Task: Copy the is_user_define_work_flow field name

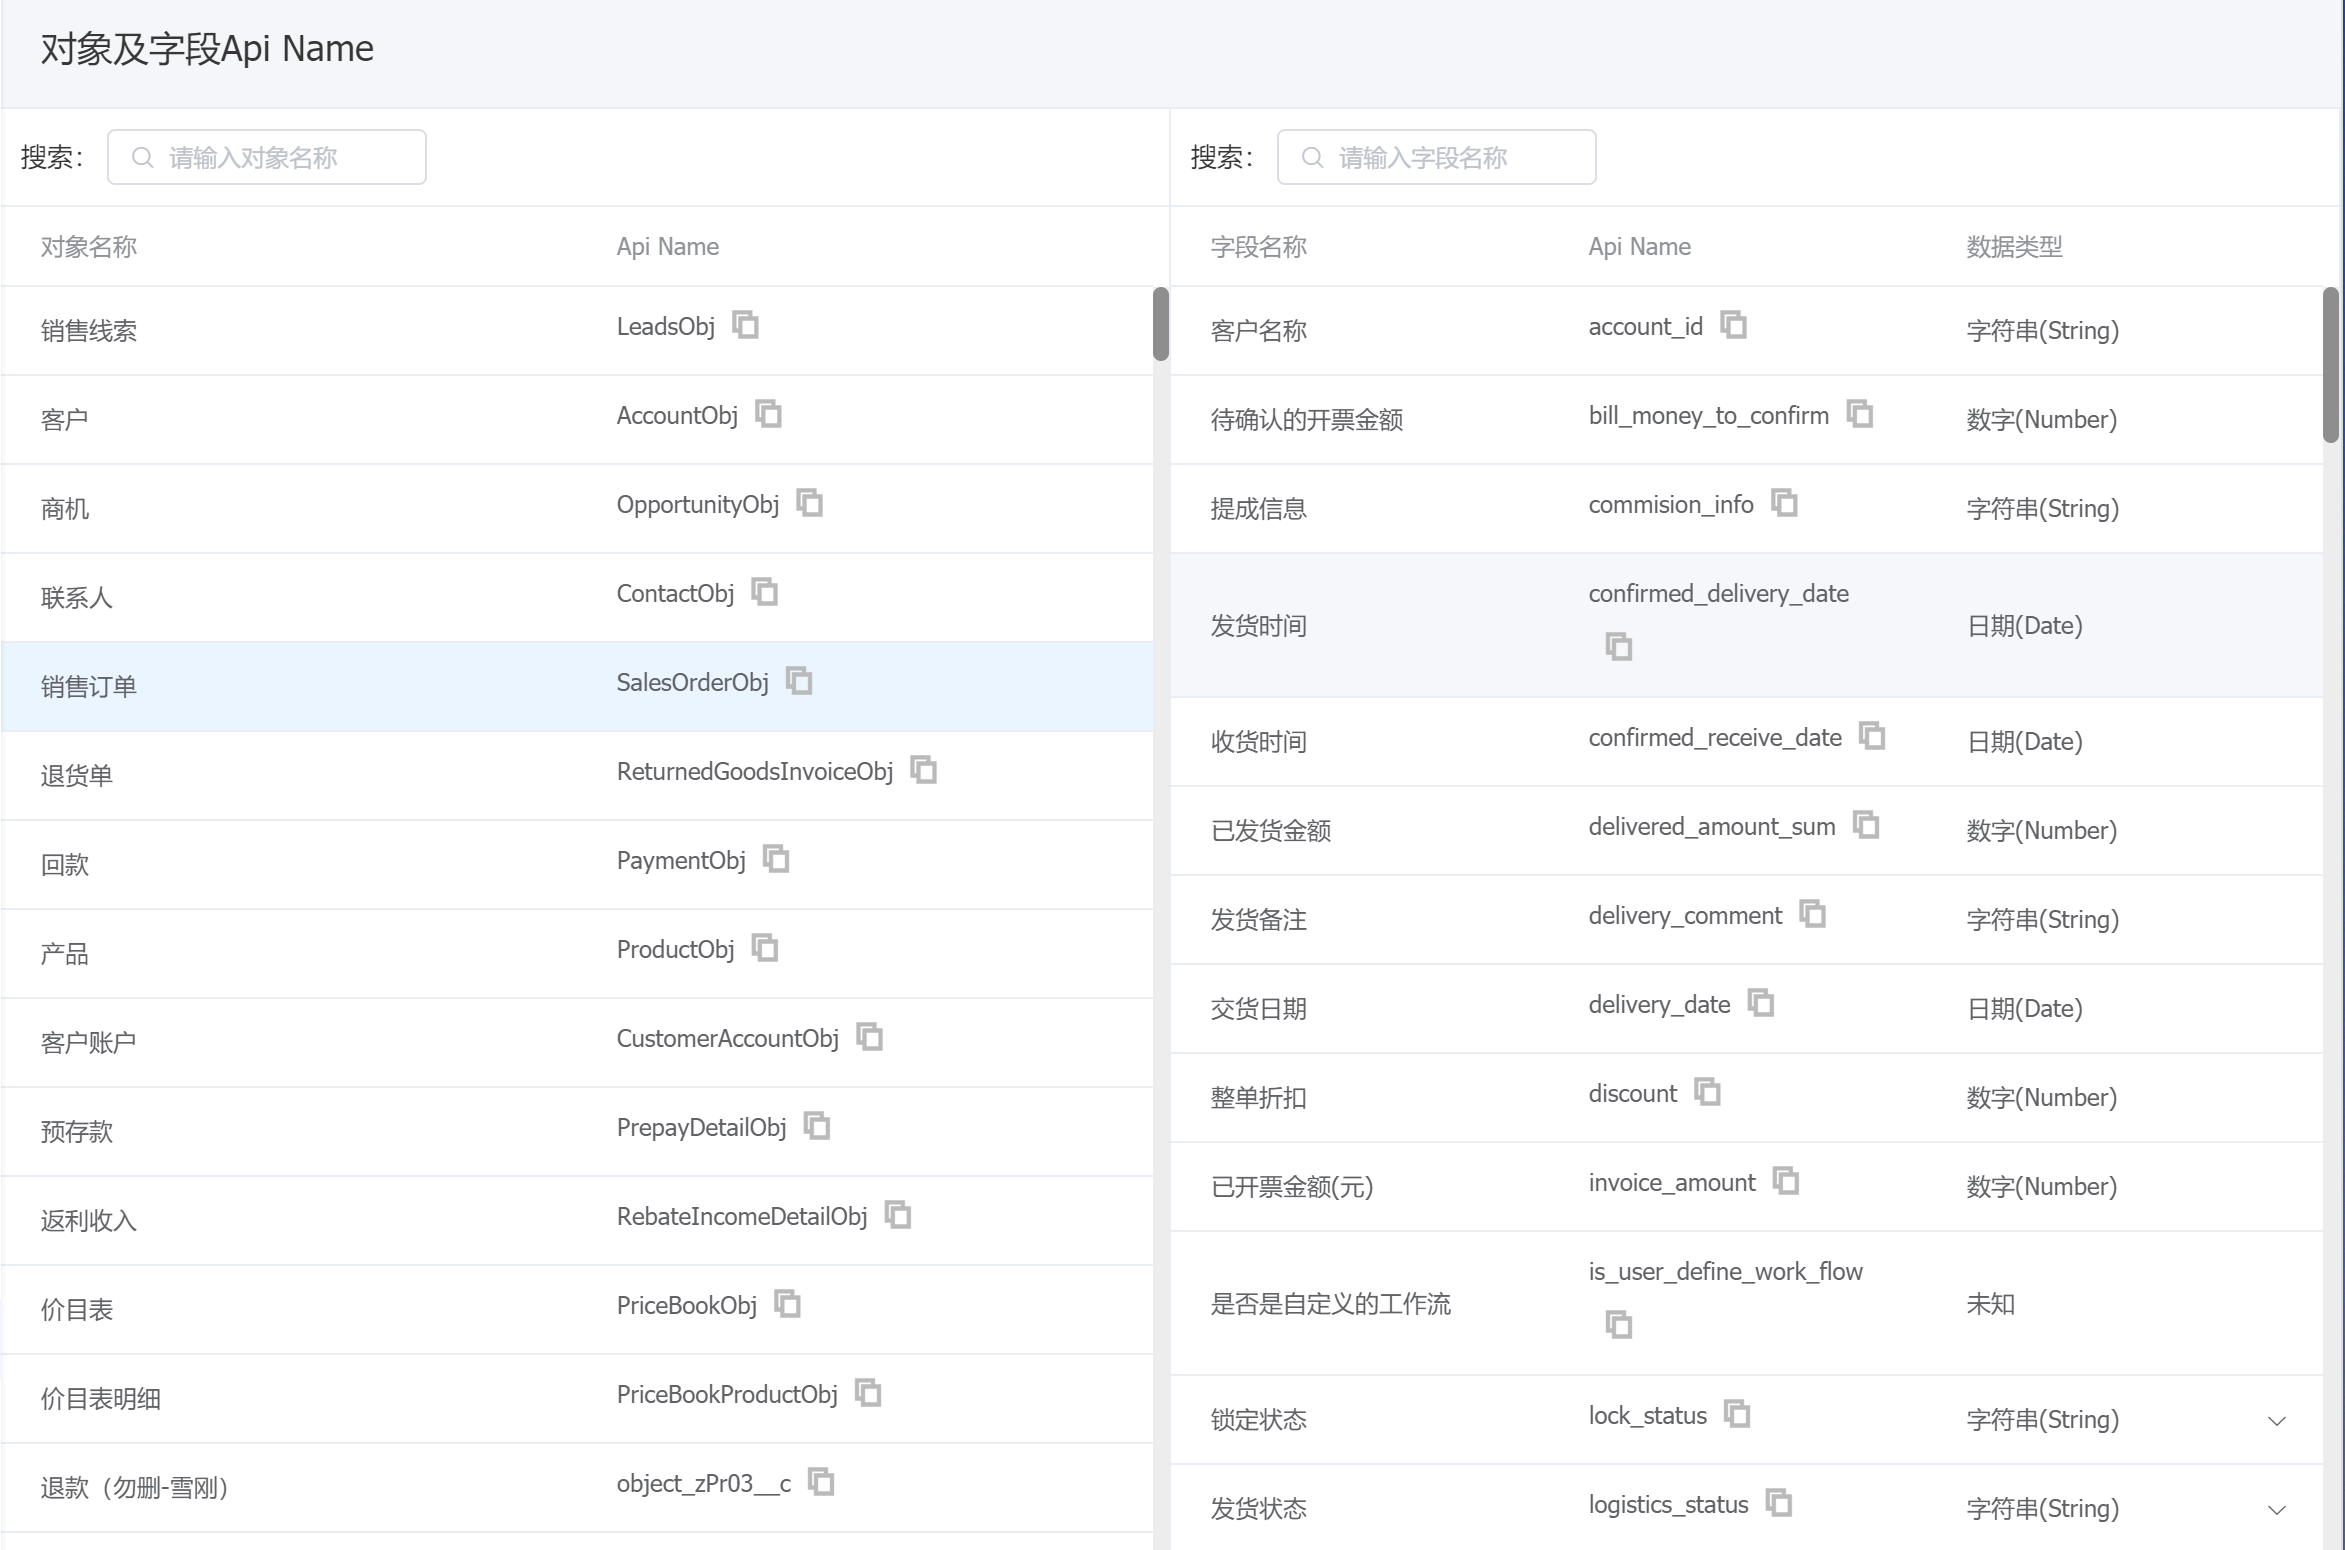Action: [x=1619, y=1325]
